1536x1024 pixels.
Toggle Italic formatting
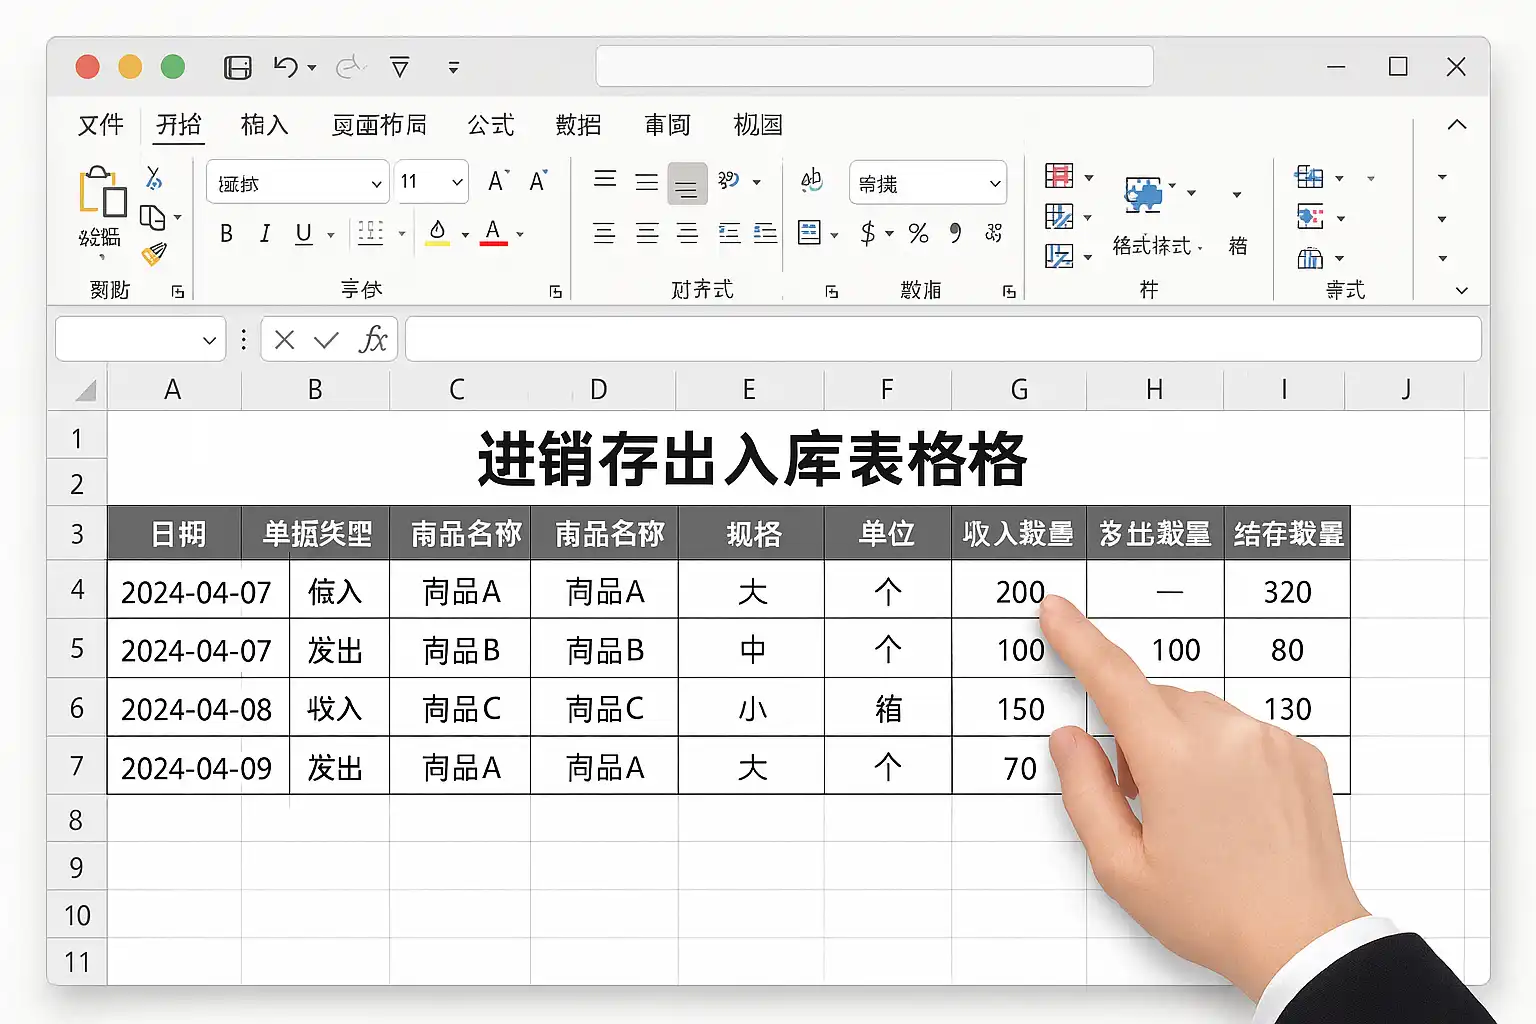click(x=265, y=233)
